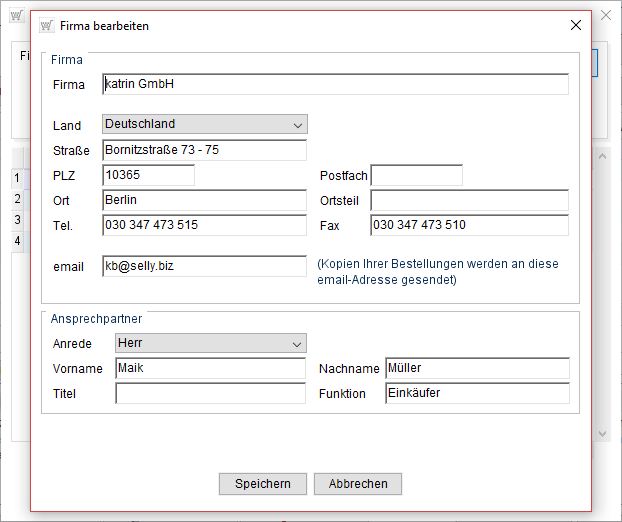622x522 pixels.
Task: Click the Vorname field with Maik
Action: click(x=210, y=368)
